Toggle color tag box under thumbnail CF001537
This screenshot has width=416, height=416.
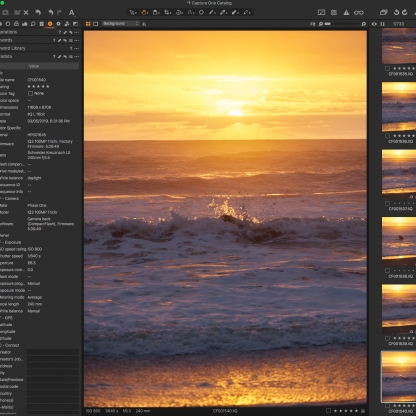click(x=387, y=203)
